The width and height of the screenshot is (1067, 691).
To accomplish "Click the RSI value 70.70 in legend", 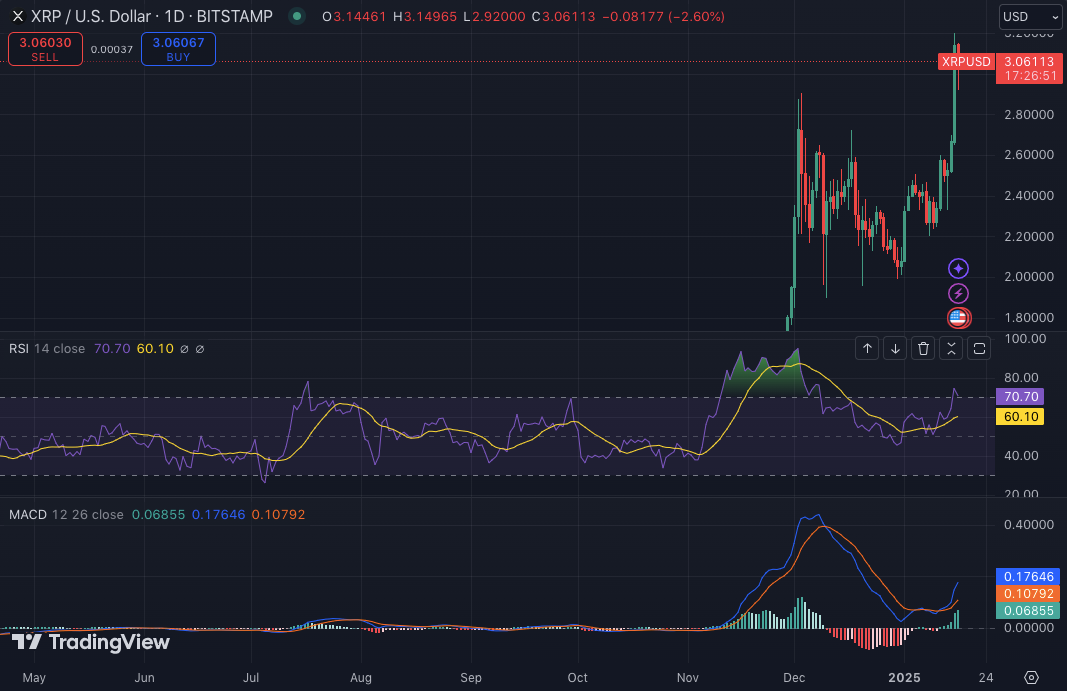I will [x=112, y=349].
